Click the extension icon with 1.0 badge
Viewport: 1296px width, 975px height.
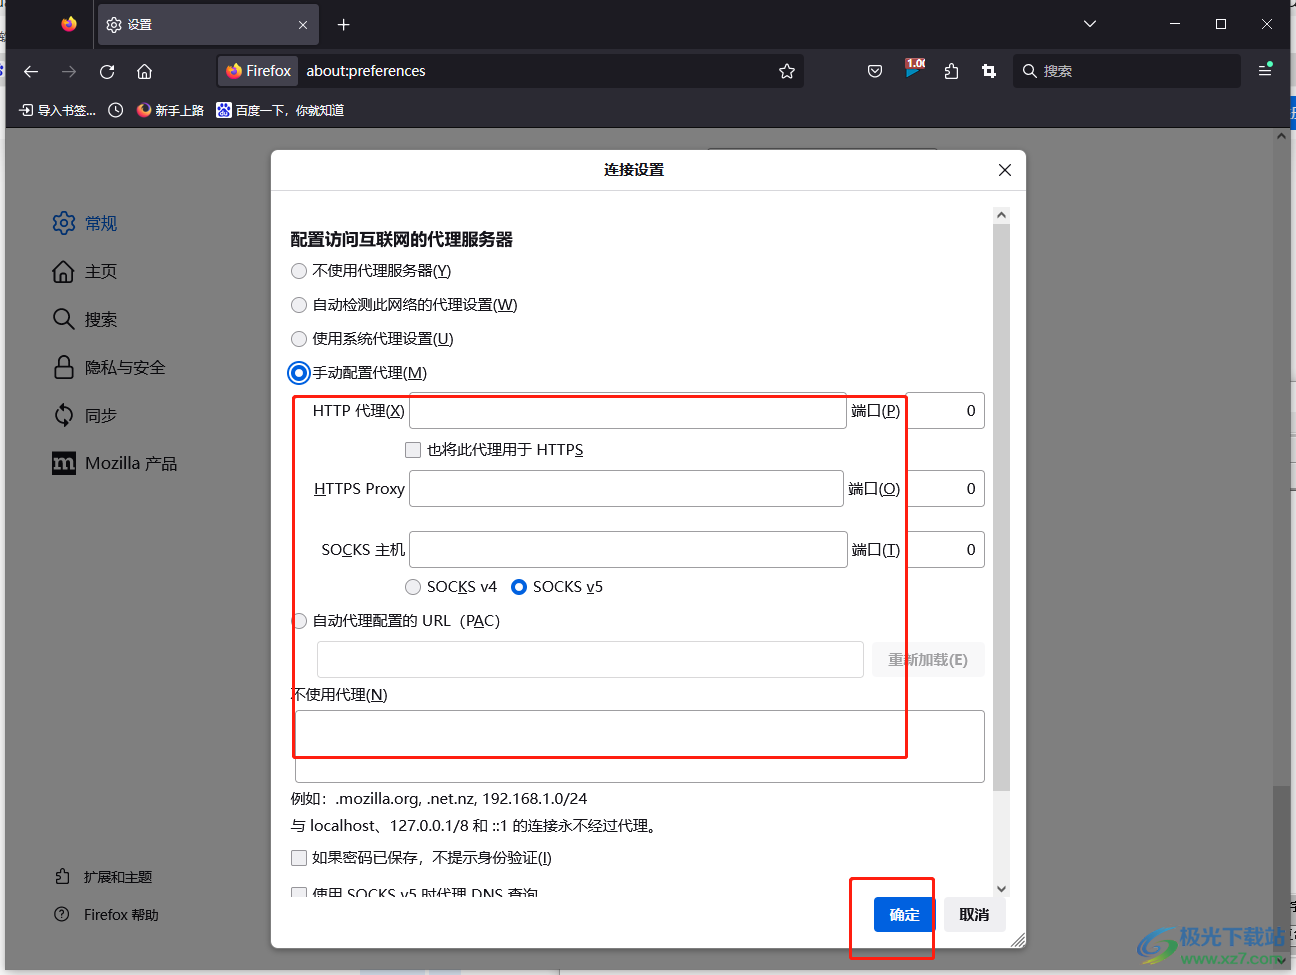click(914, 69)
